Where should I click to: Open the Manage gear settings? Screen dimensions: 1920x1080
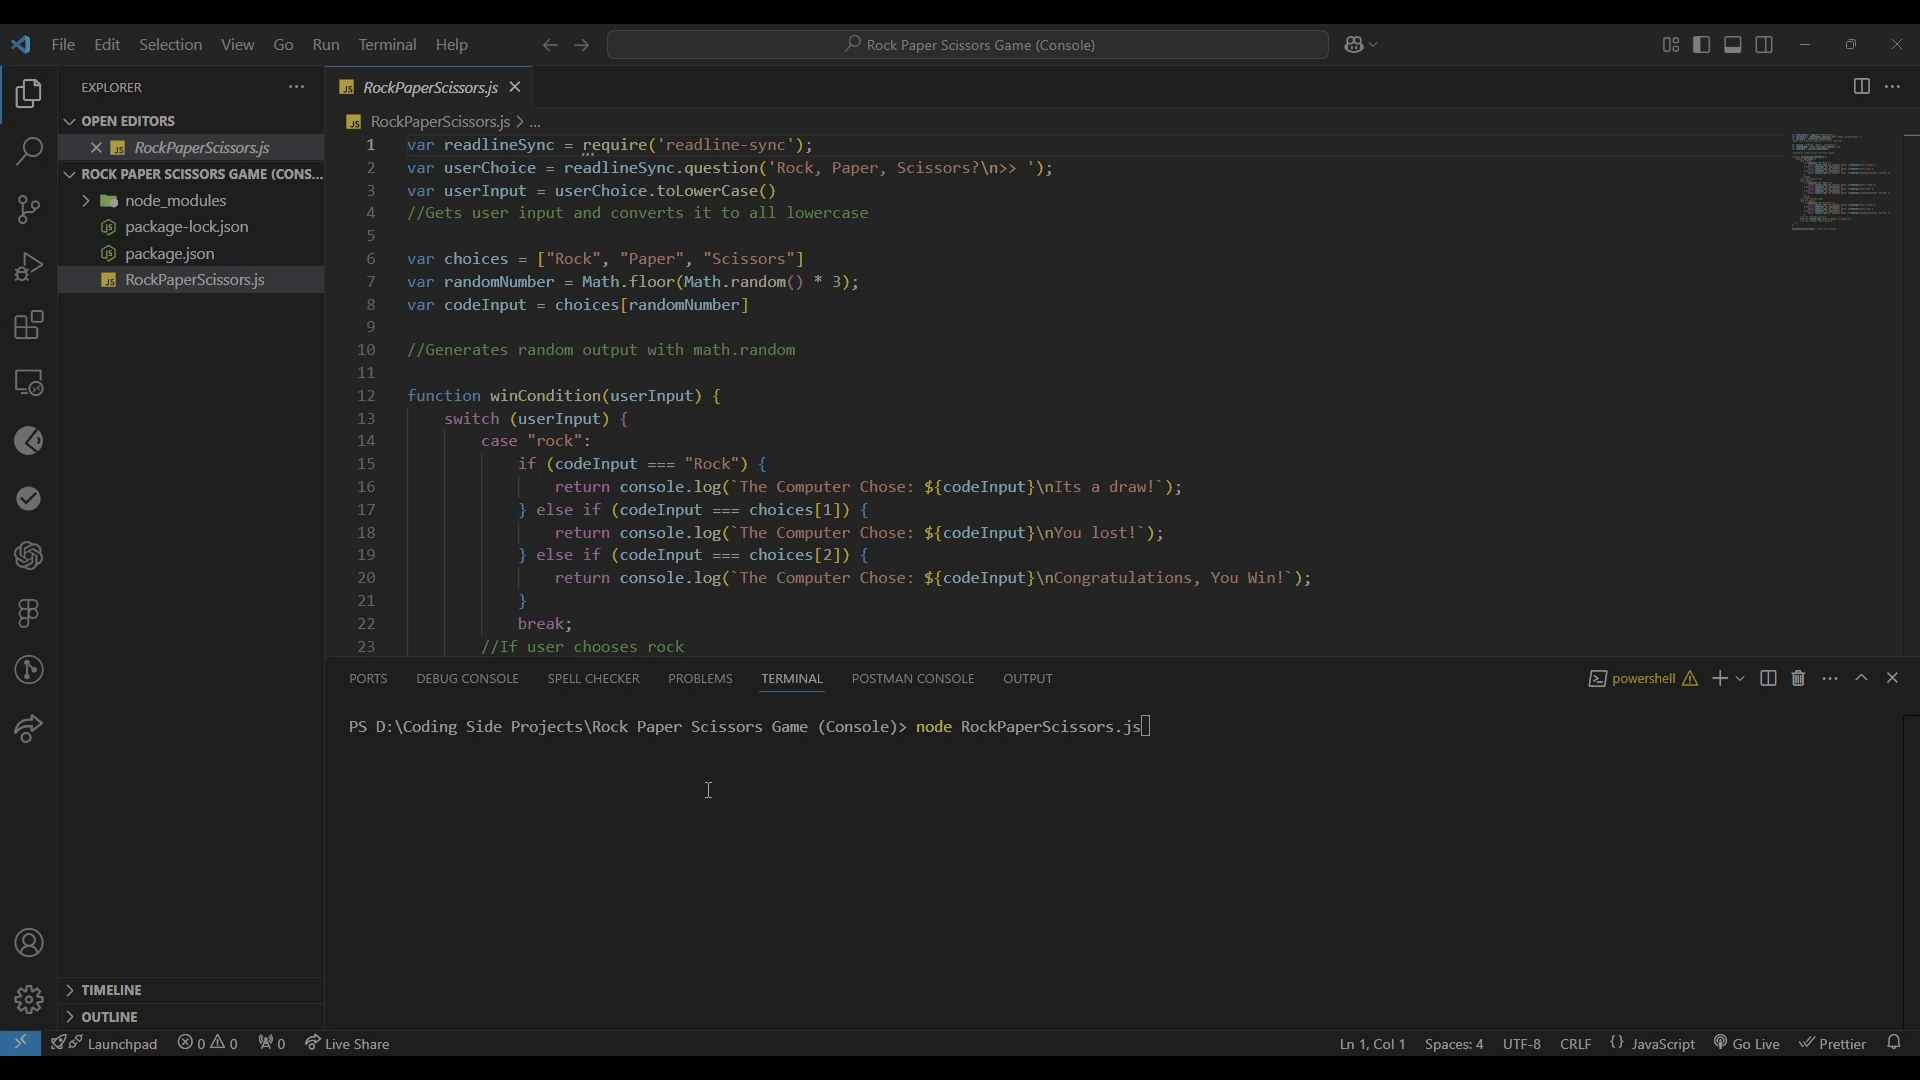(x=29, y=999)
